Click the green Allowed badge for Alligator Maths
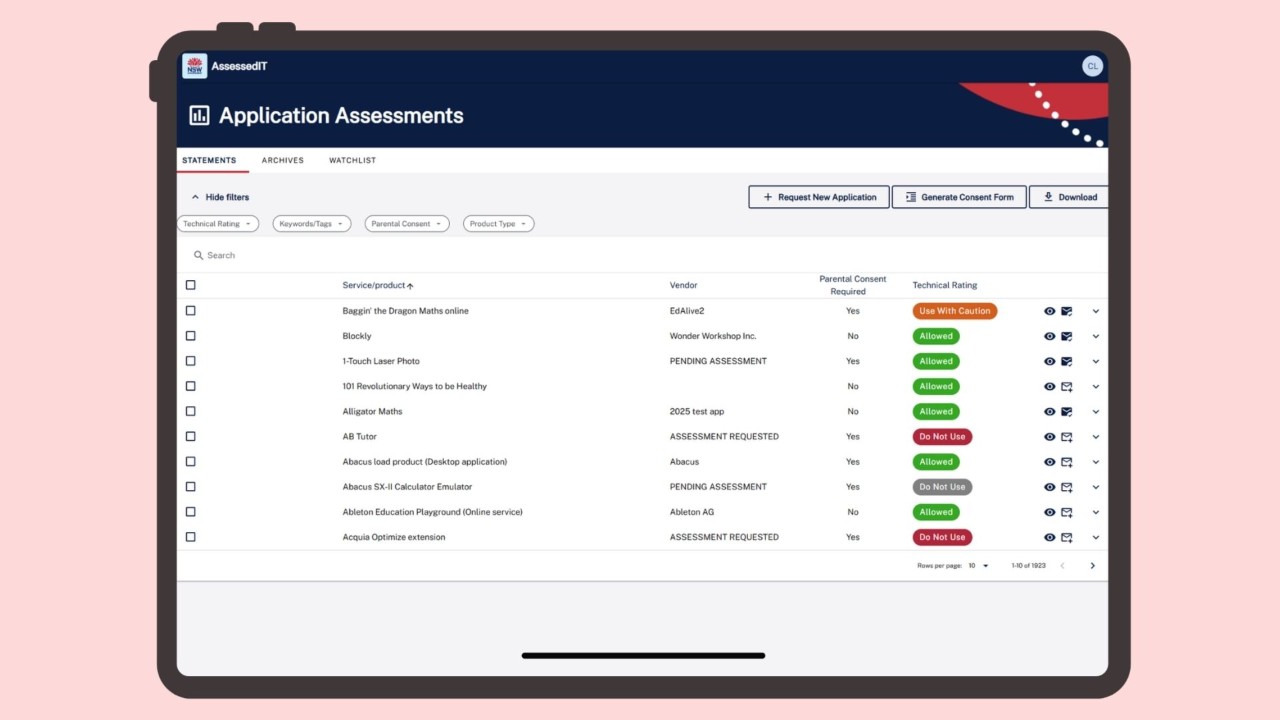Viewport: 1280px width, 720px height. [x=936, y=411]
